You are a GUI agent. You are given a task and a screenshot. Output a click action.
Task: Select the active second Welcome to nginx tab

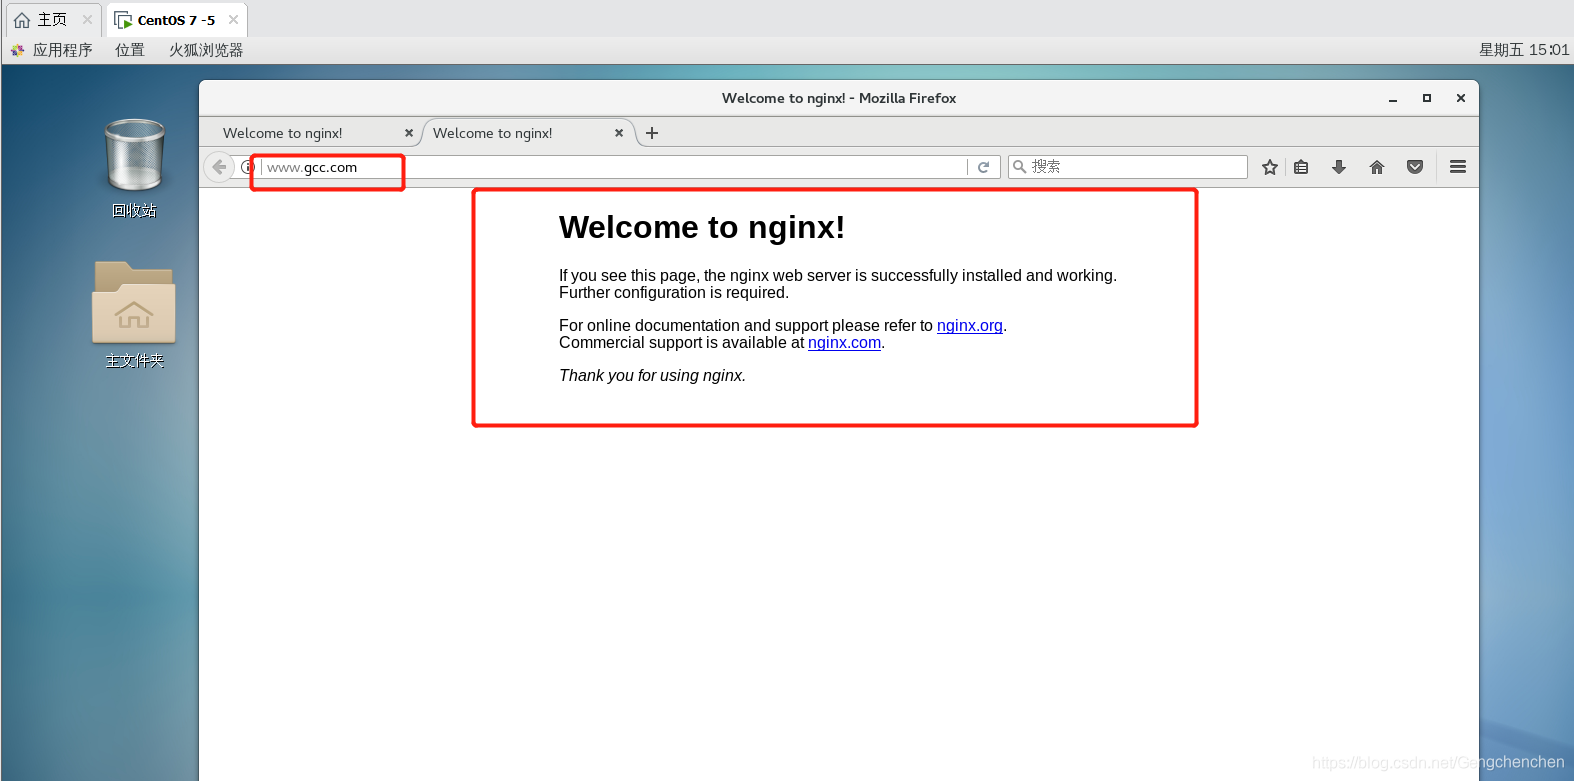click(x=528, y=133)
